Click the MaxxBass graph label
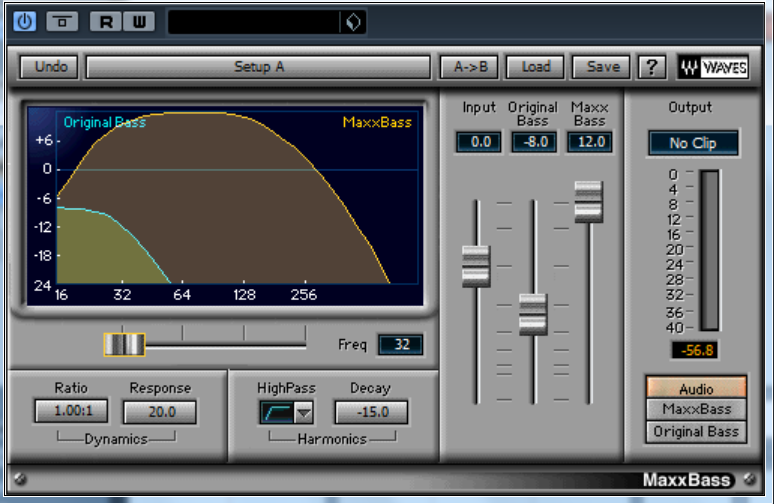This screenshot has height=504, width=774. coord(377,122)
